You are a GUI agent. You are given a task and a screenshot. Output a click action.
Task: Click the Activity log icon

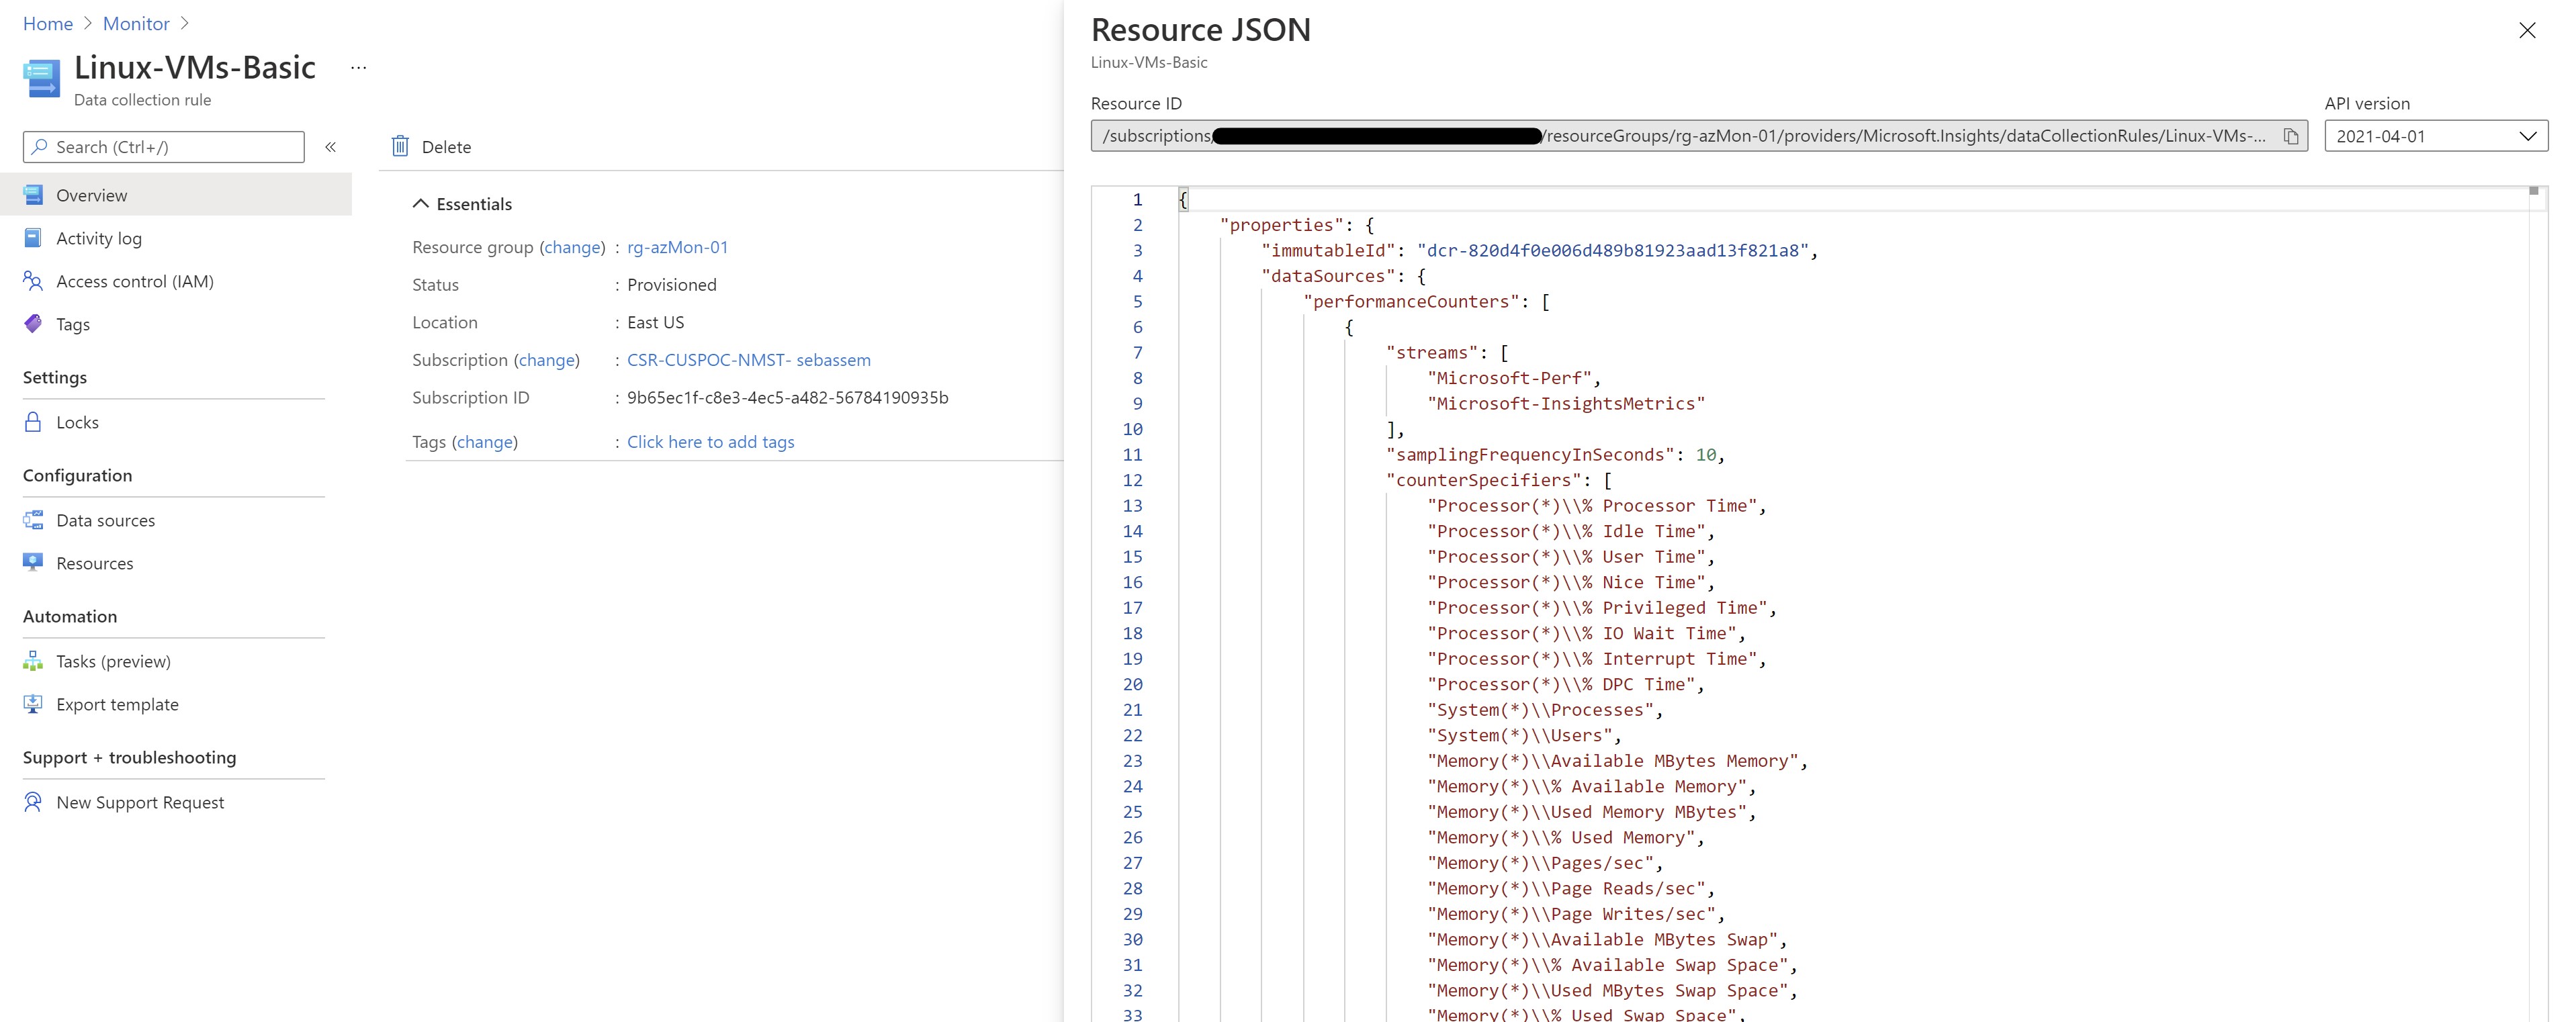(x=33, y=238)
